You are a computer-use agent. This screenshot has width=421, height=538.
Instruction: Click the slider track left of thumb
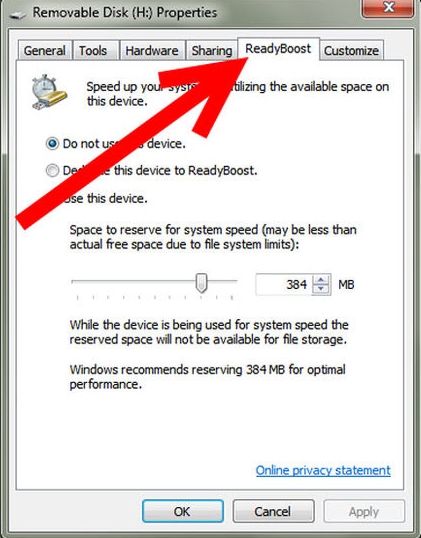coord(133,281)
